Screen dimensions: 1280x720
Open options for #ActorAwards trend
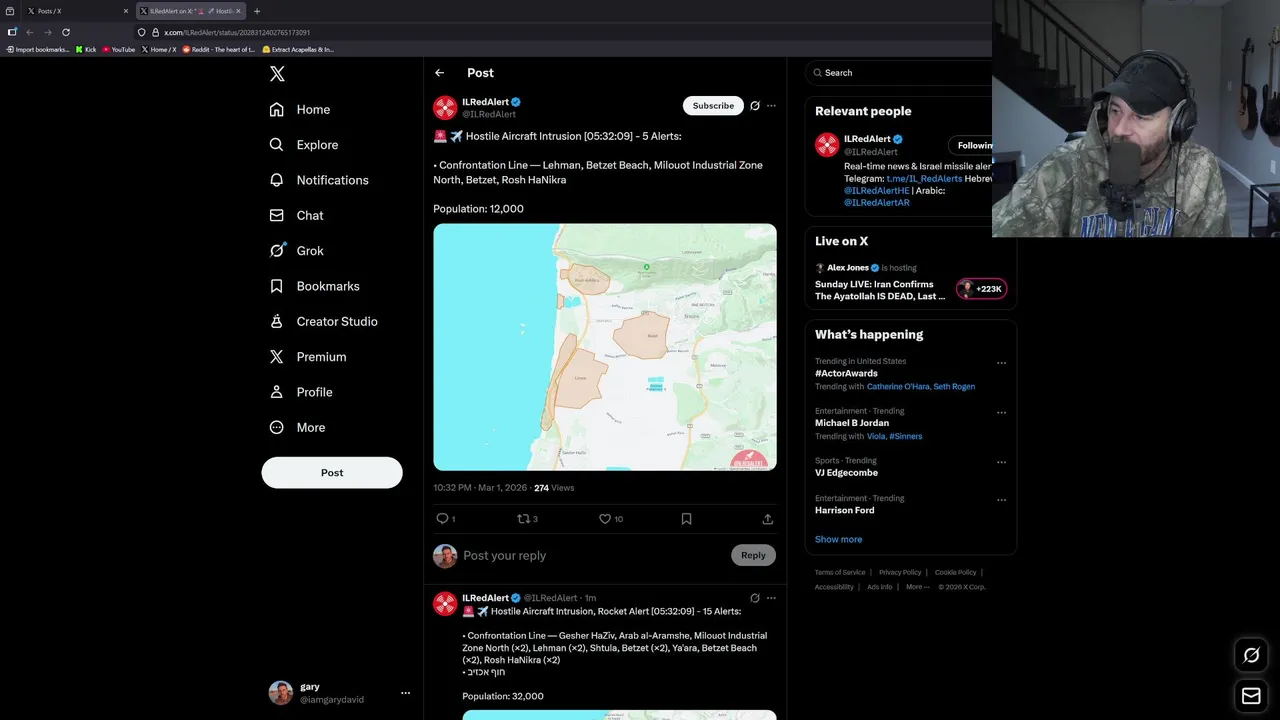pos(1001,363)
